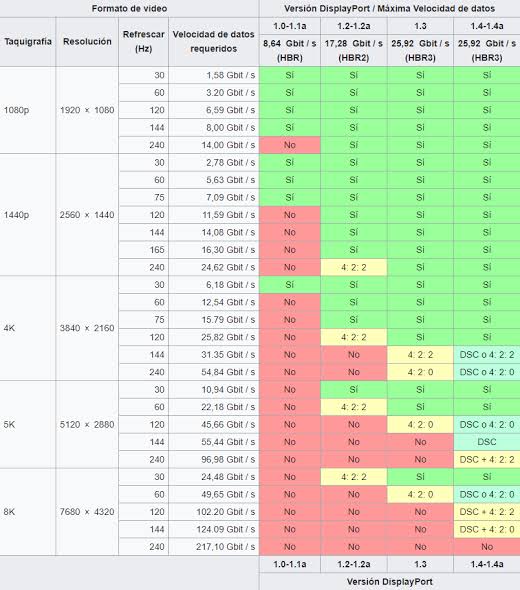Select the "Refrescar (Hz)" column header
This screenshot has width=520, height=590.
click(x=143, y=41)
